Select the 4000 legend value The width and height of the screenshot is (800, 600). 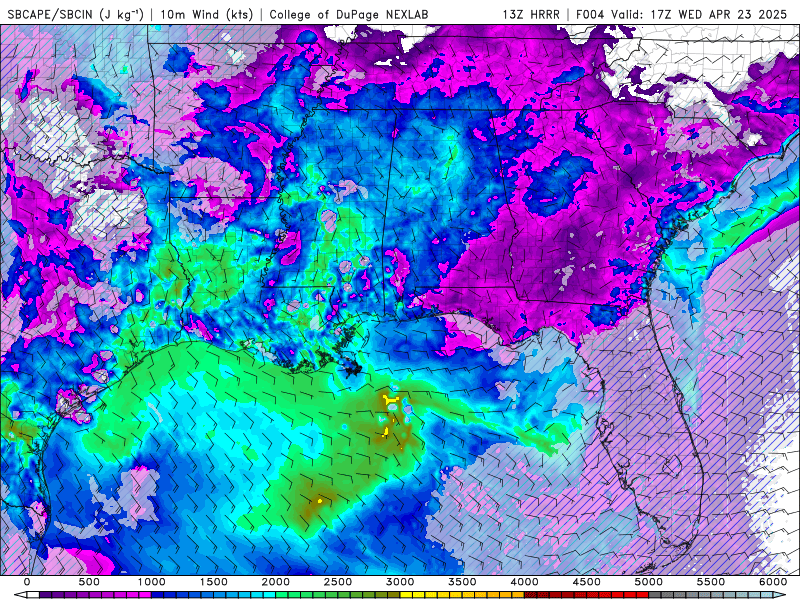point(524,582)
